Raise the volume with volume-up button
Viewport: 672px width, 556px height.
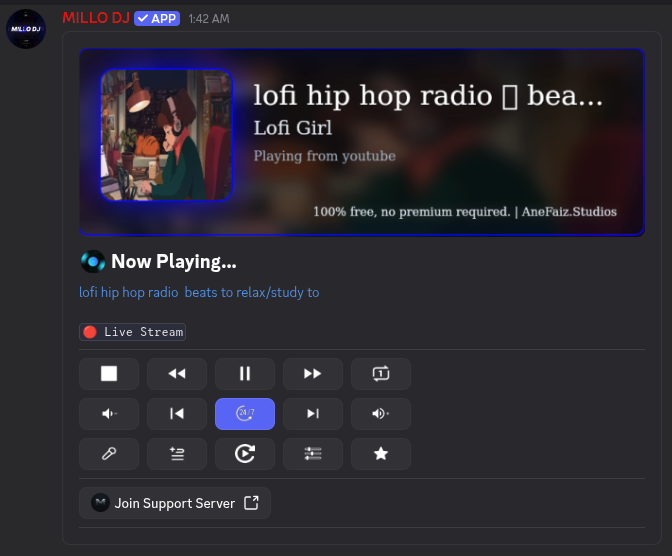click(381, 414)
